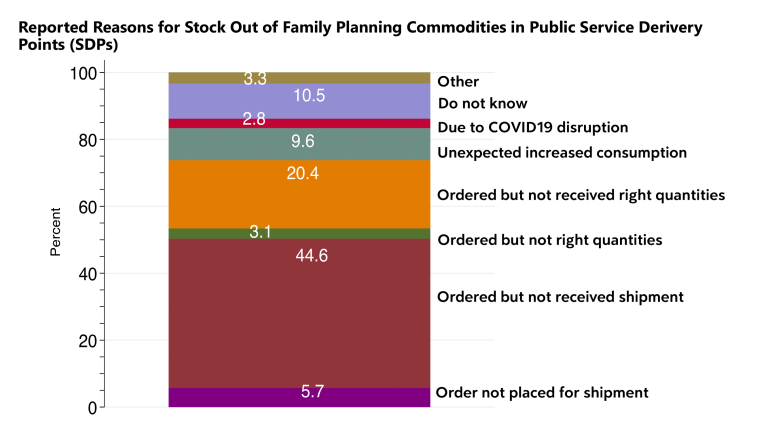Click the 60 tick label on y-axis
The image size is (768, 432).
(x=88, y=208)
